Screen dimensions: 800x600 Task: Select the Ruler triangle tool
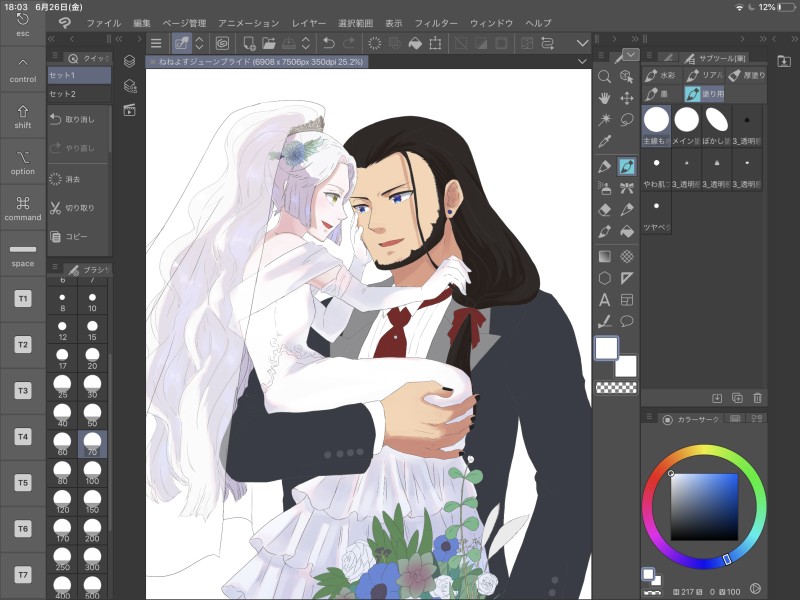tap(627, 278)
